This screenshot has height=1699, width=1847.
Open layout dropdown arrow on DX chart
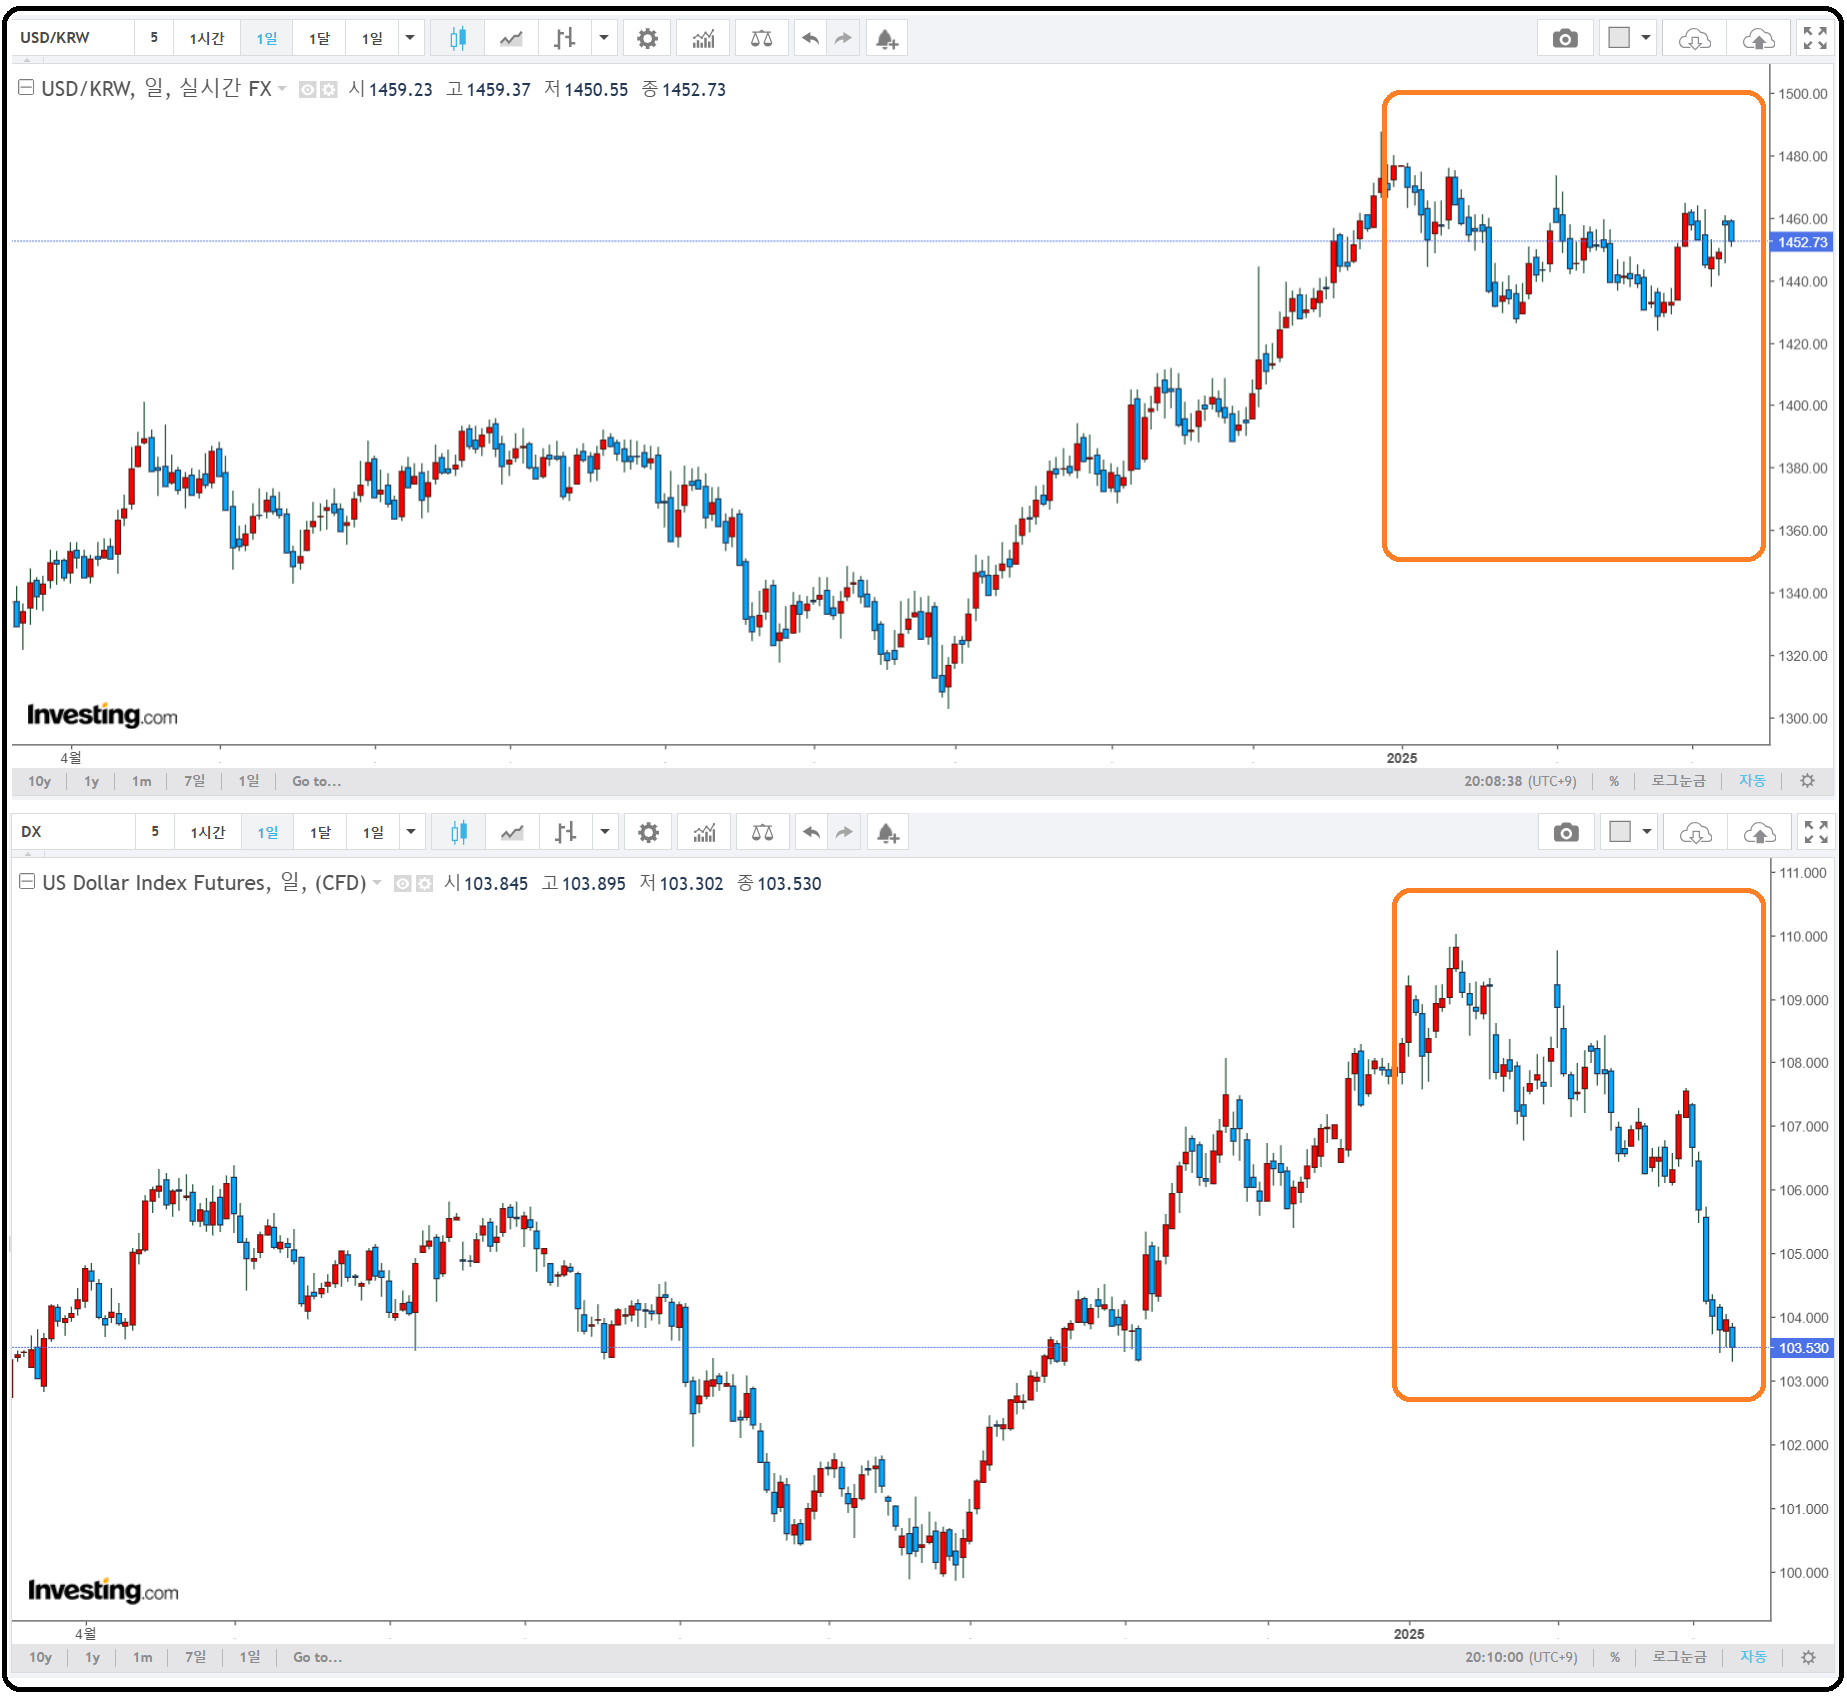(1647, 832)
